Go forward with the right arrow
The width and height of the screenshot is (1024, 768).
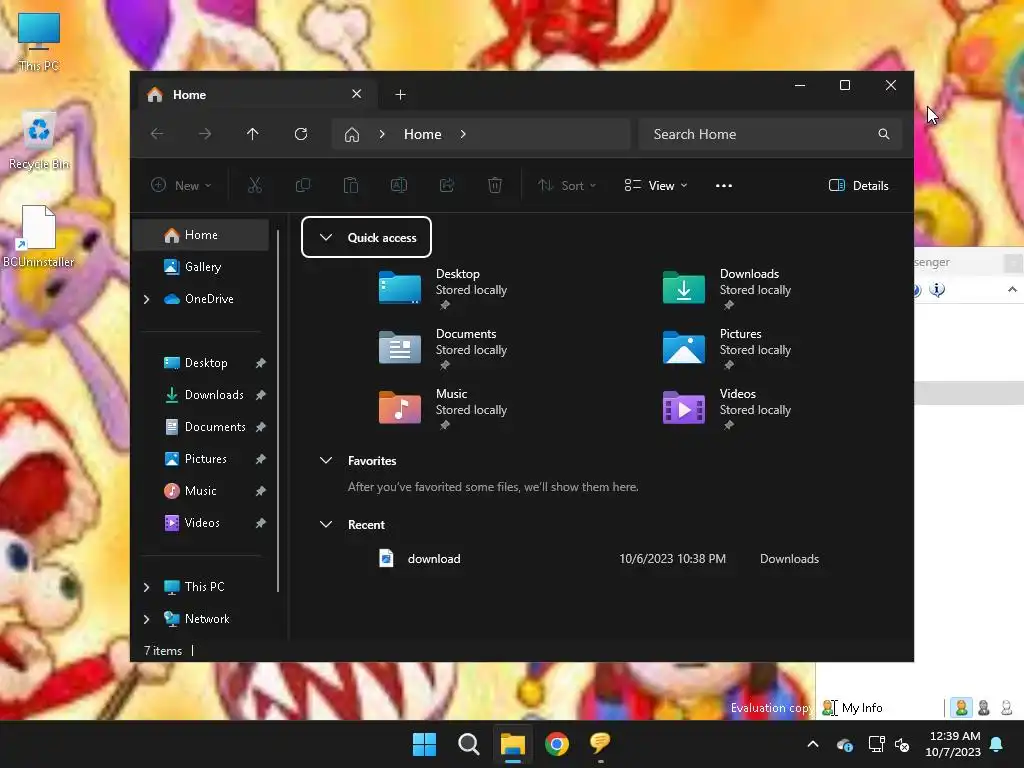pos(205,134)
